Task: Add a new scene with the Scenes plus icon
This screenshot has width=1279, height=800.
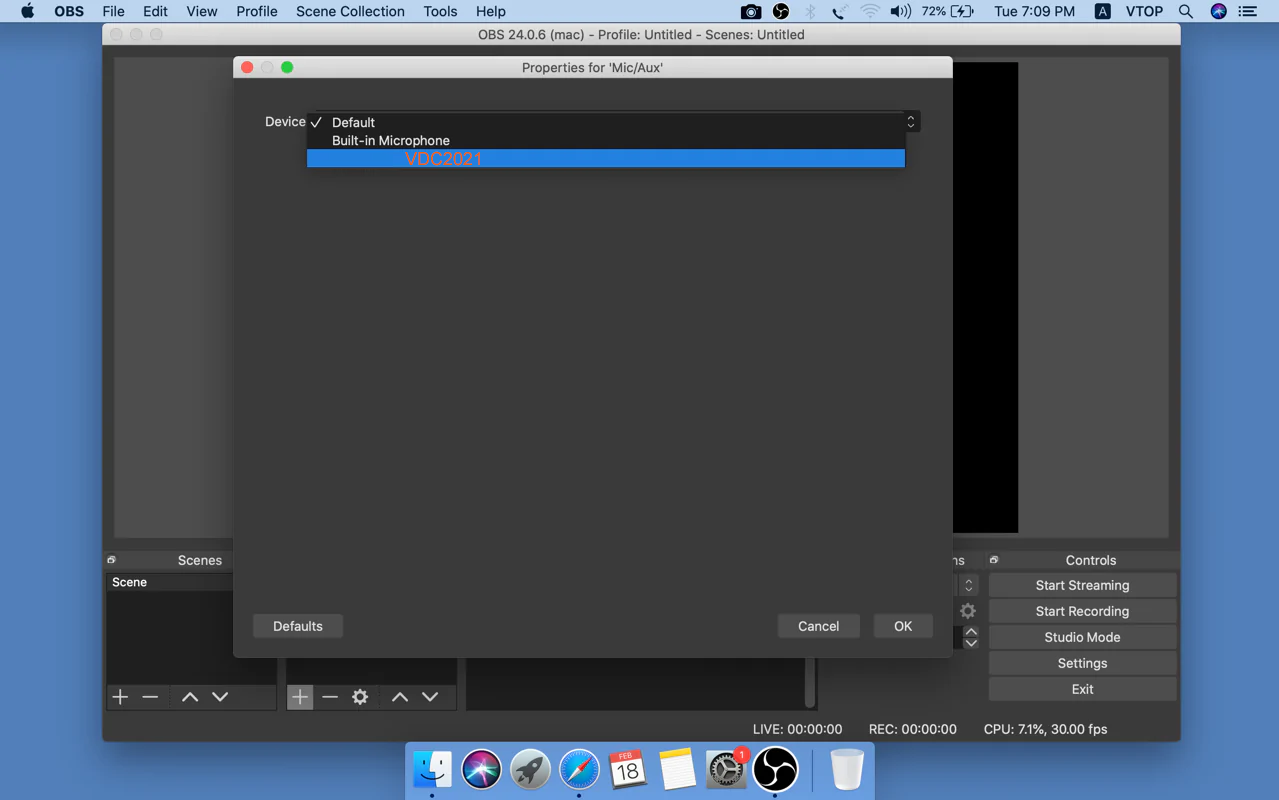Action: 120,697
